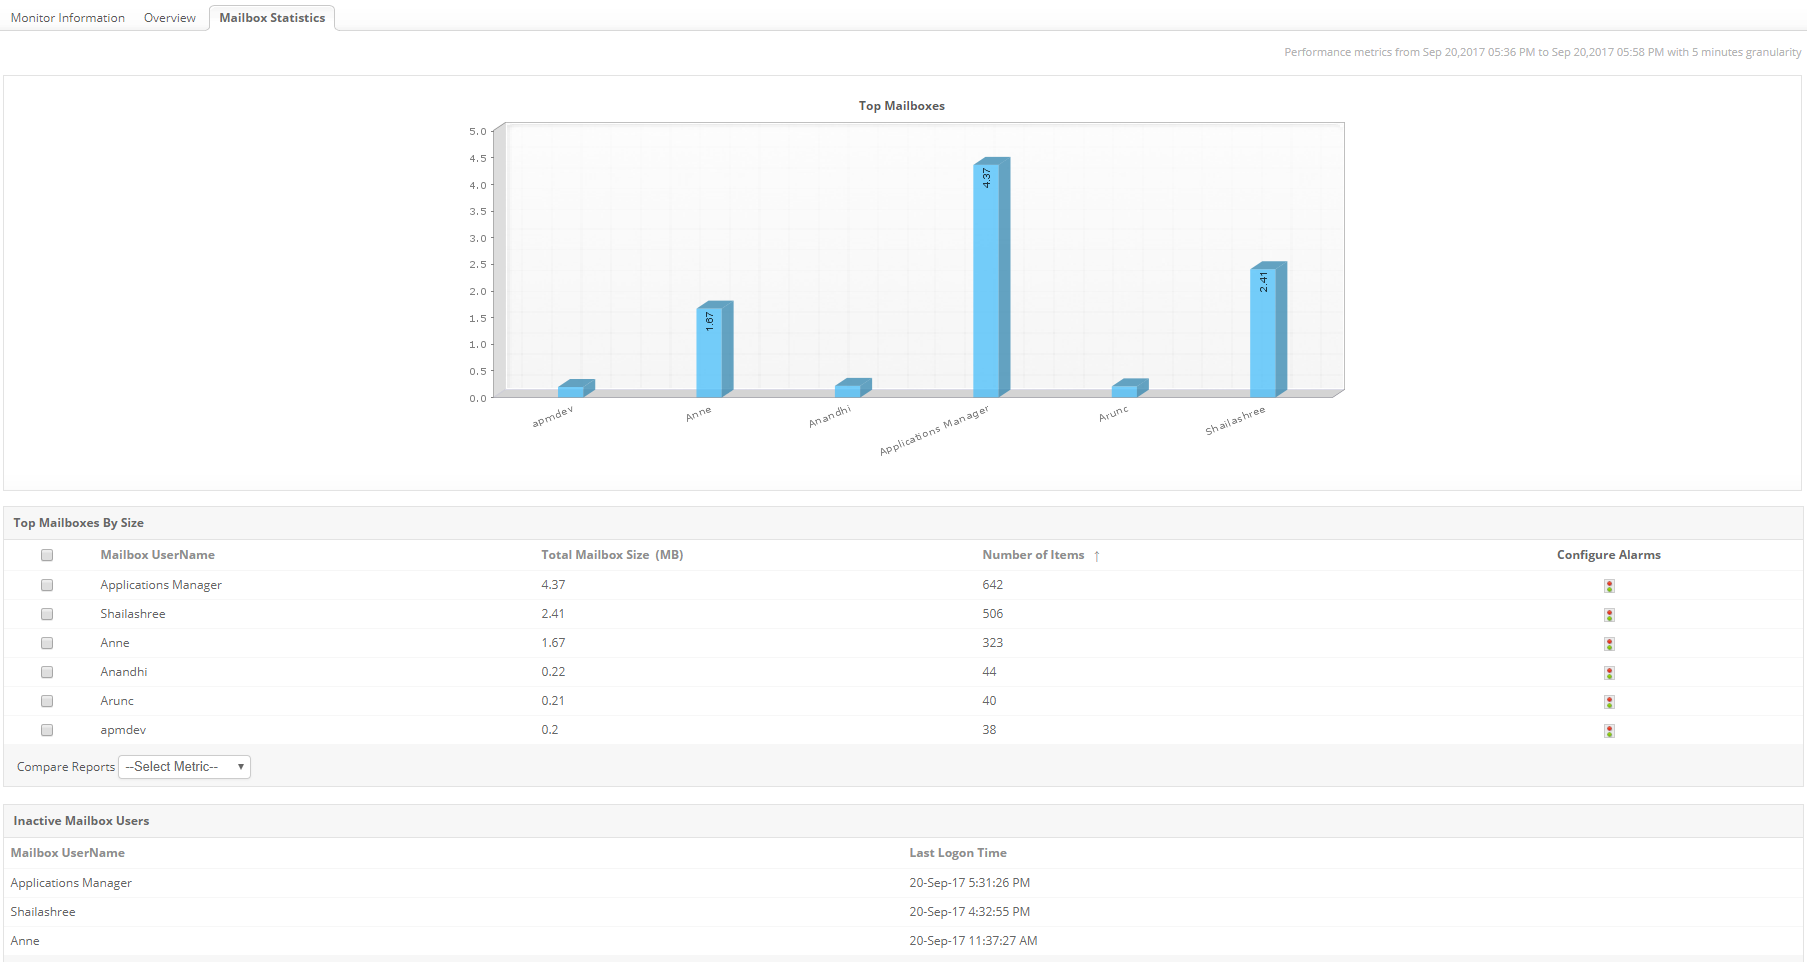Viewport: 1807px width, 962px height.
Task: Click the 4.37 mailbox size value
Action: [553, 585]
